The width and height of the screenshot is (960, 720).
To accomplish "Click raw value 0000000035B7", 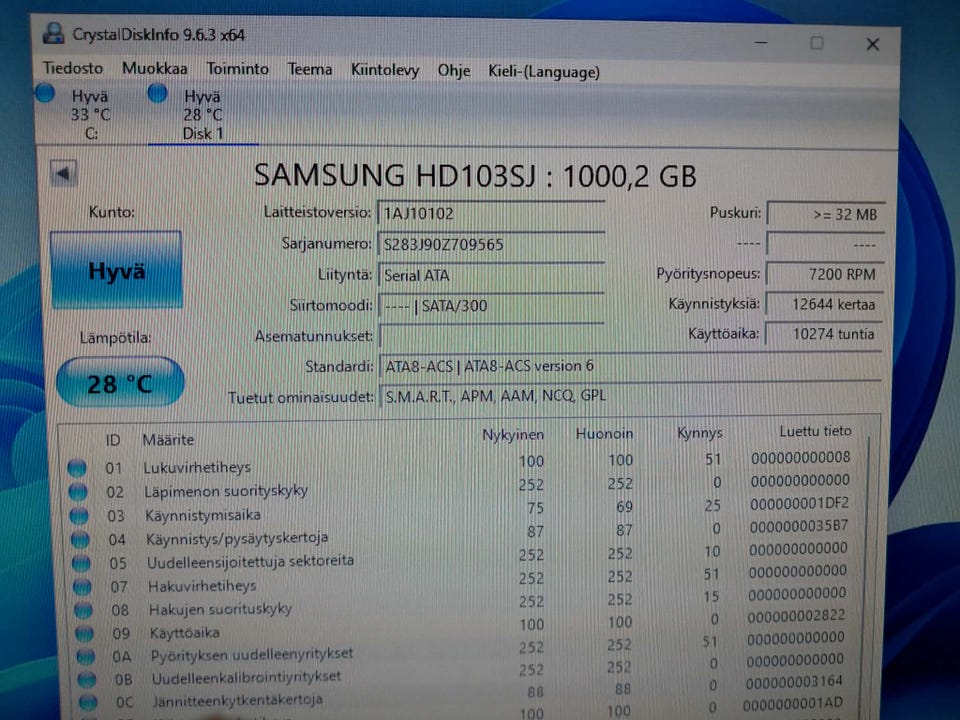I will [x=798, y=526].
